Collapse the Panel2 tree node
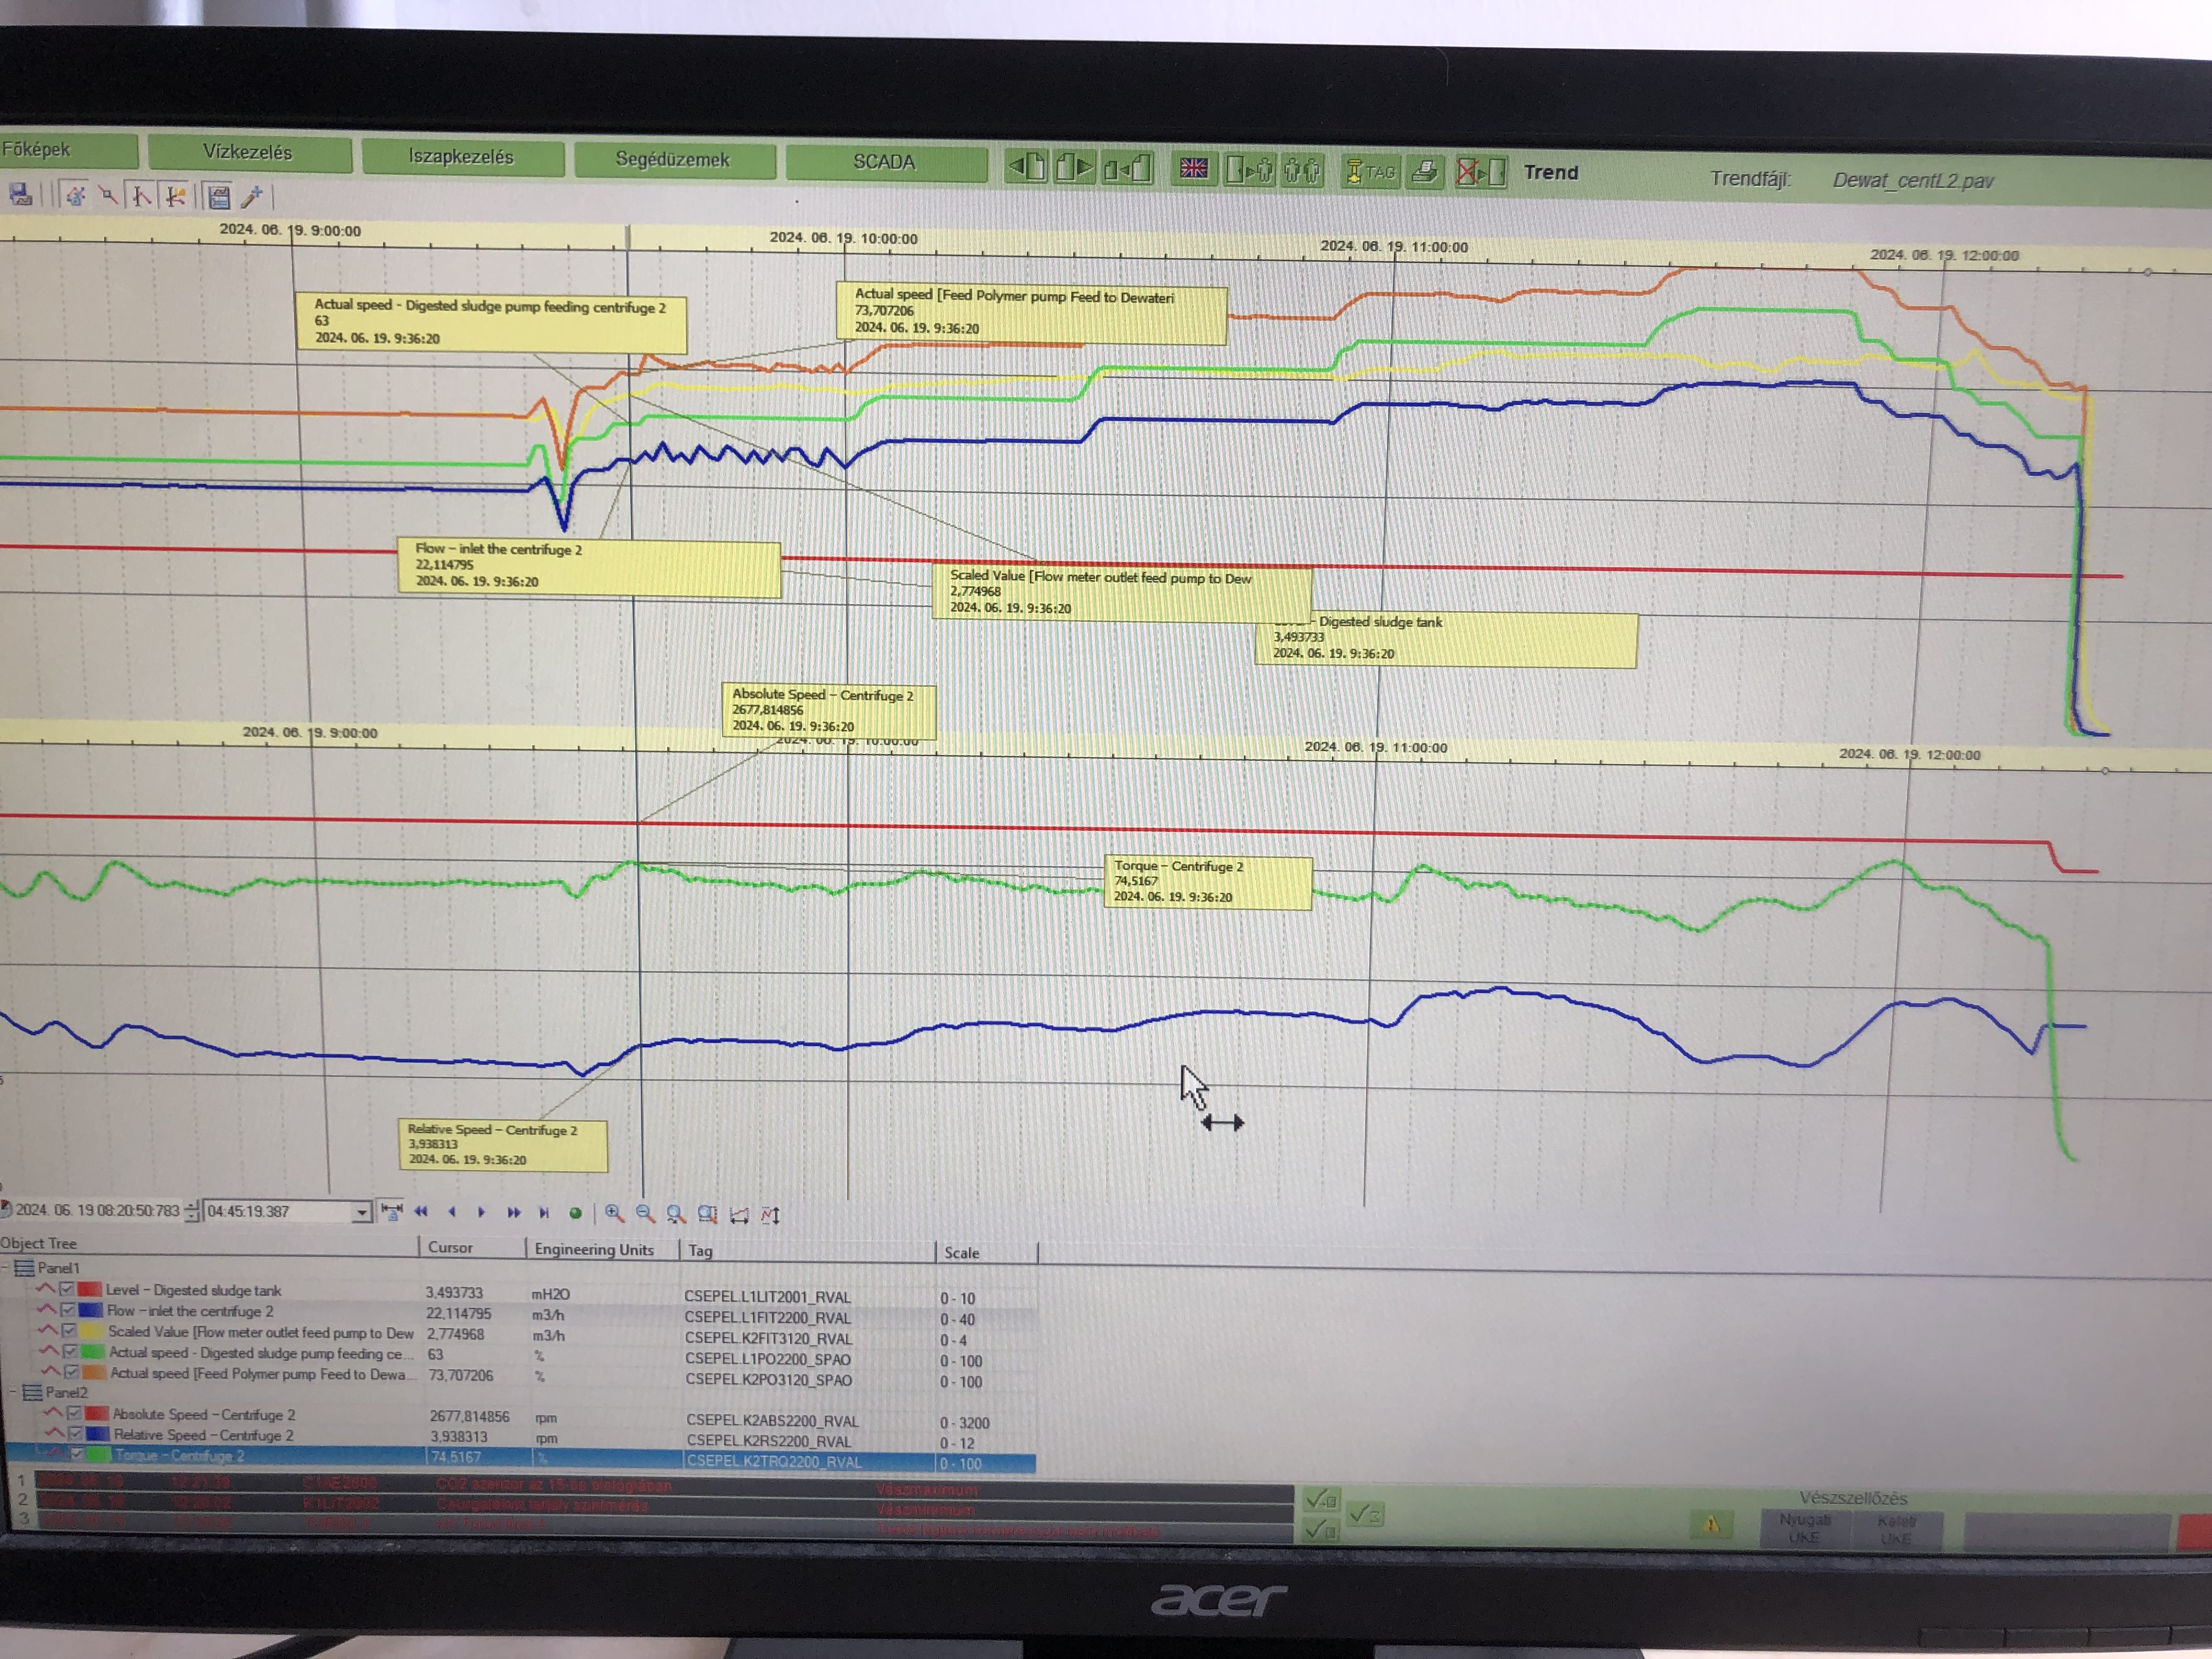Image resolution: width=2212 pixels, height=1659 pixels. [x=14, y=1392]
